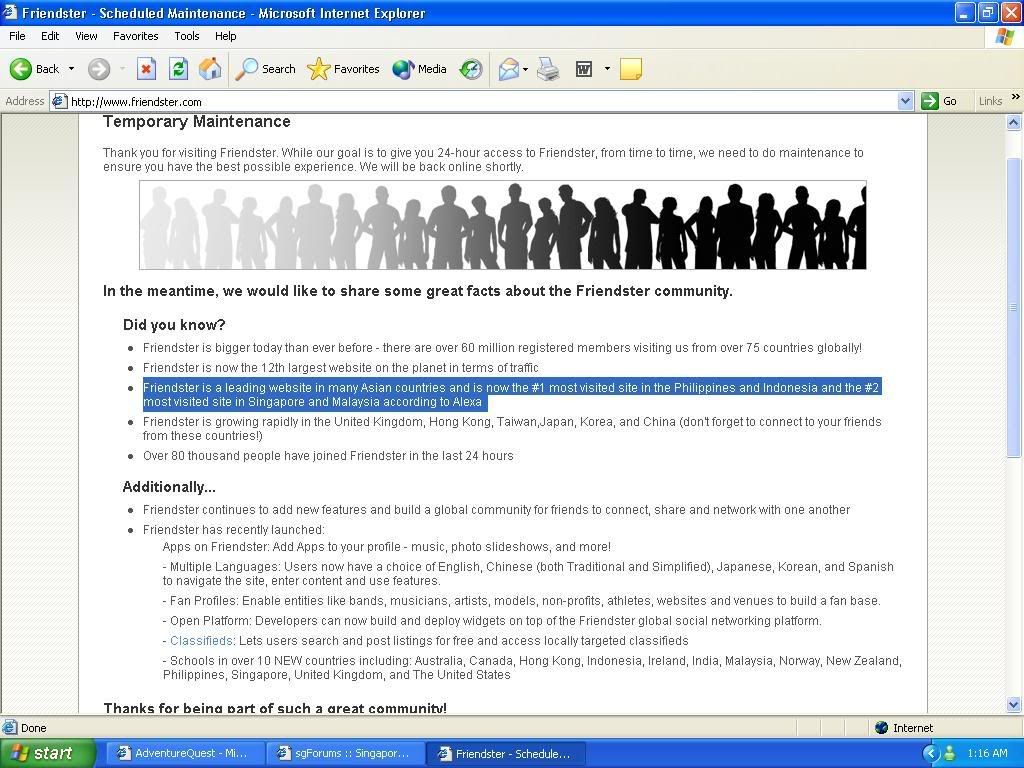Click the Done status bar text
Screen dimensions: 1024x768
tap(33, 728)
